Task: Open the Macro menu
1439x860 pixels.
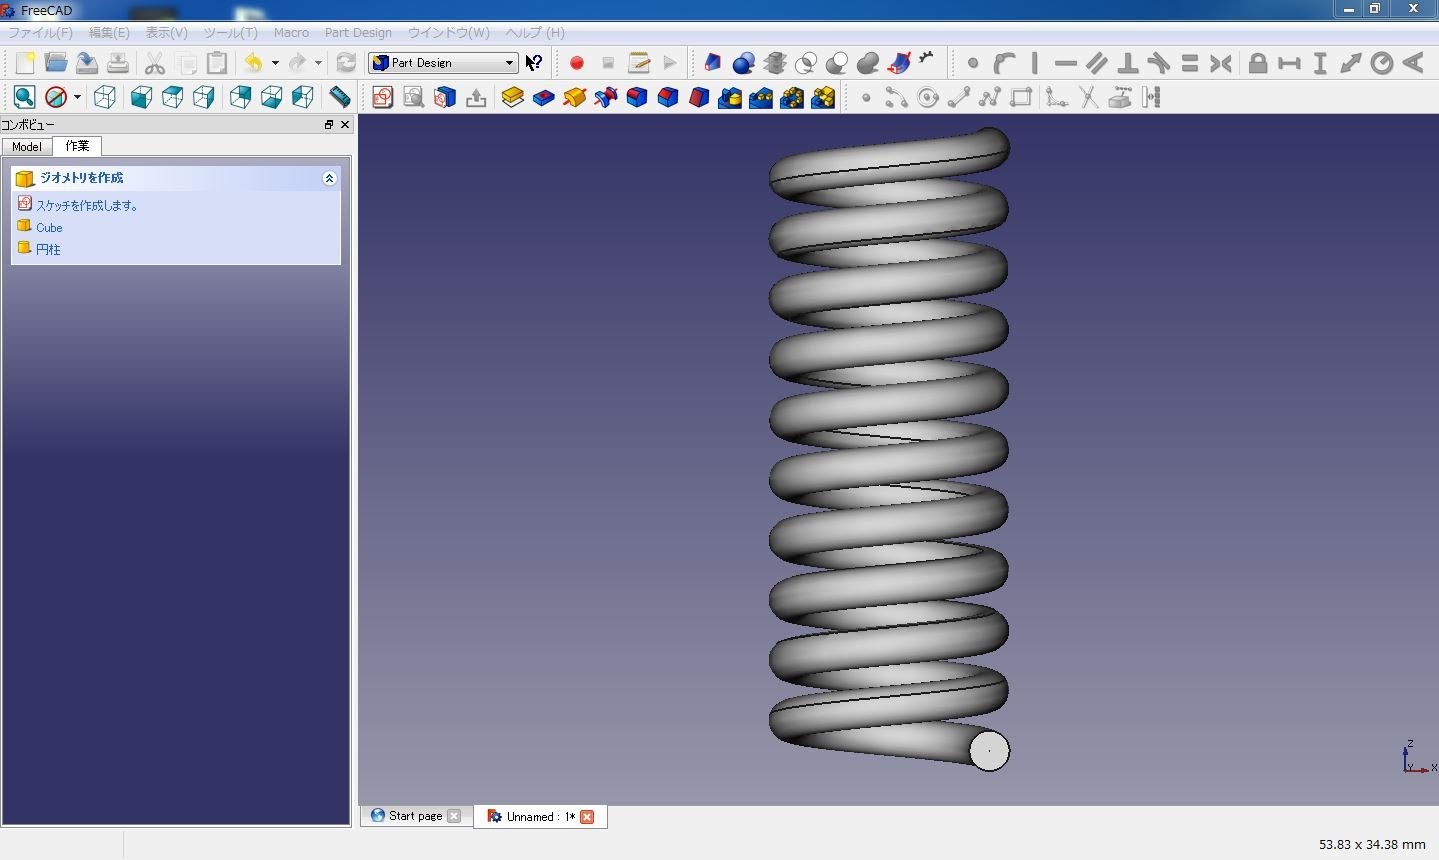Action: tap(291, 32)
